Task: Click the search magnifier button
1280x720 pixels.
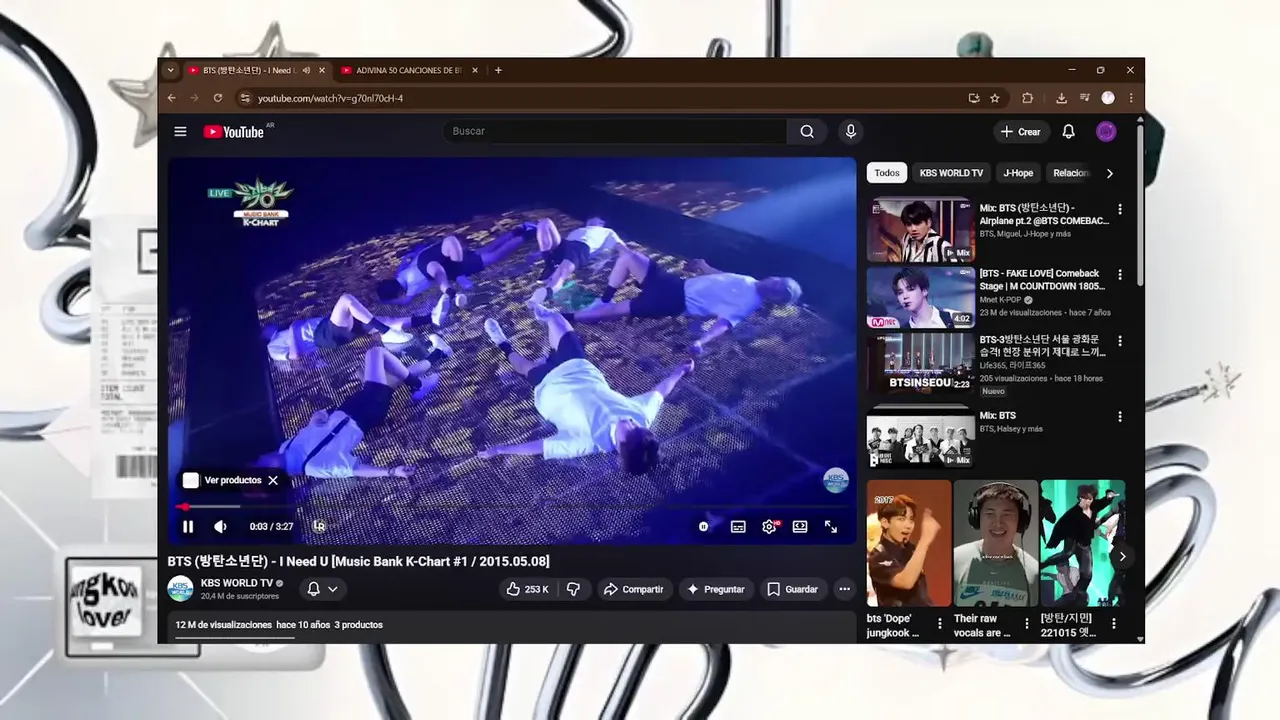Action: (x=807, y=131)
